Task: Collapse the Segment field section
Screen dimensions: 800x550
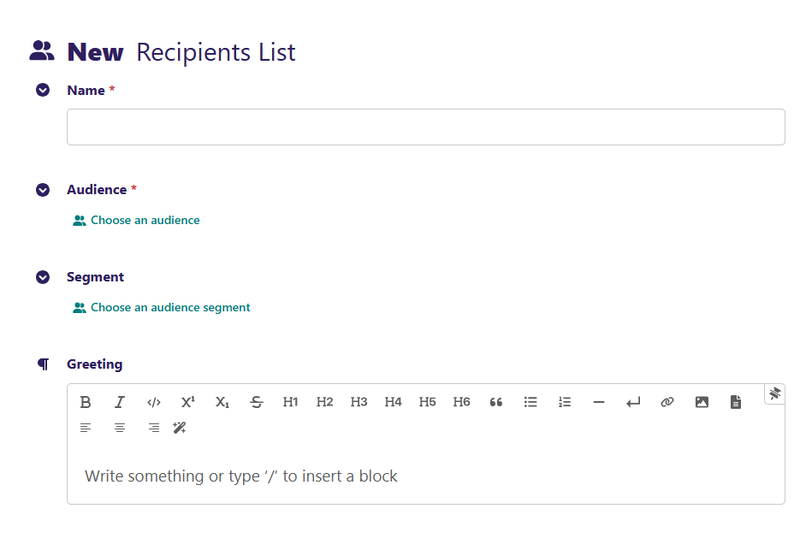Action: (43, 277)
